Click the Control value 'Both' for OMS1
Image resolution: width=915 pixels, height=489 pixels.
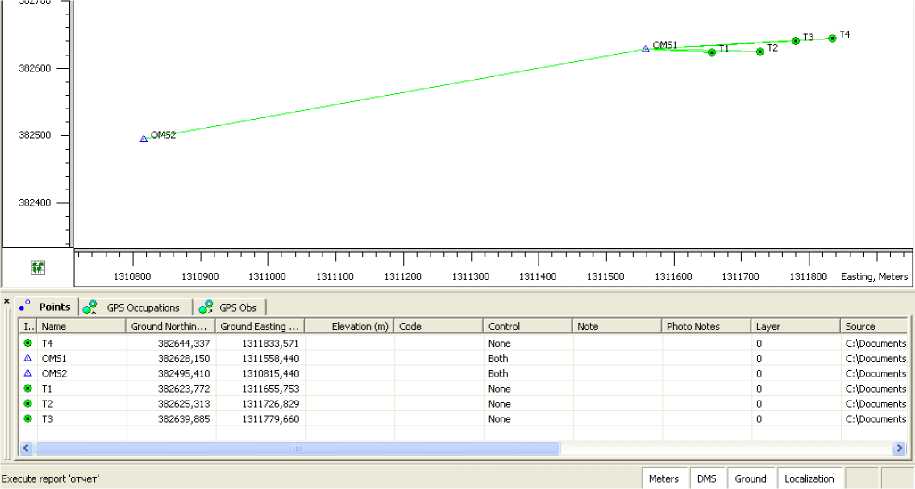click(498, 358)
